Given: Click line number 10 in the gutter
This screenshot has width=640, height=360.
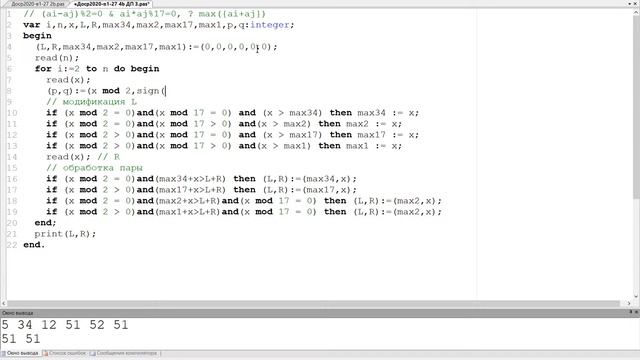Looking at the screenshot, I should tap(12, 113).
